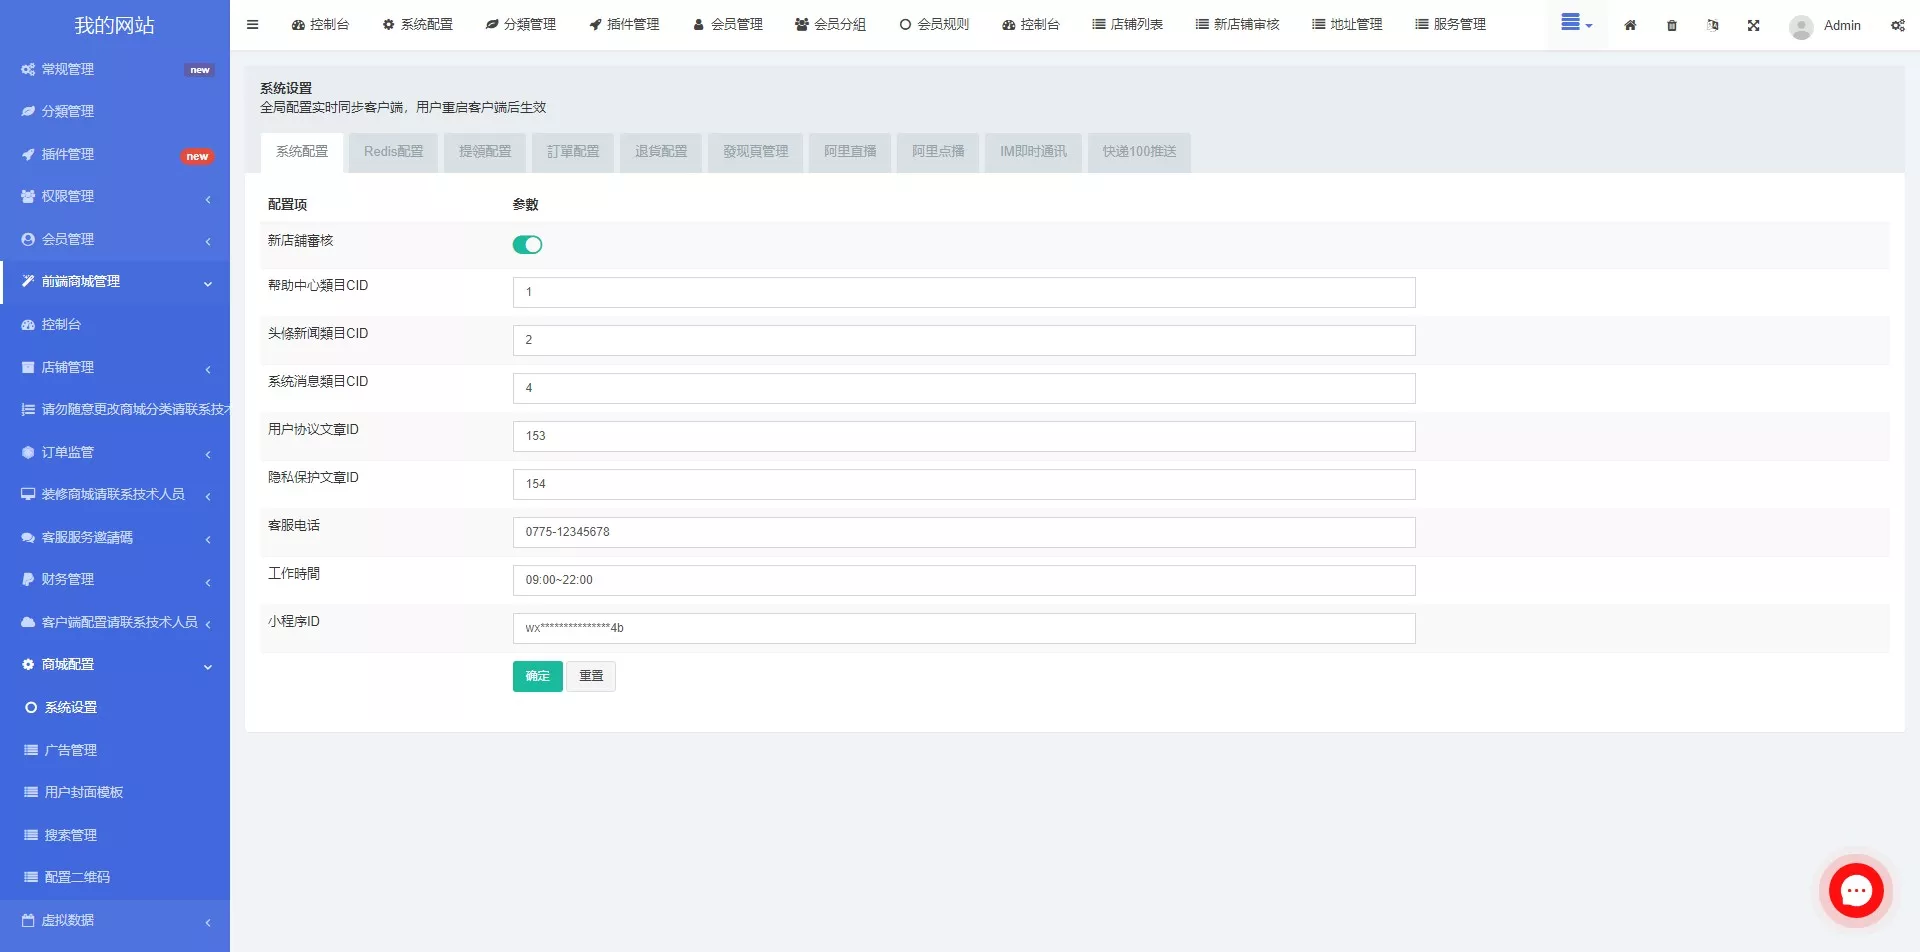Open the red chat support bubble
The width and height of the screenshot is (1920, 952).
coord(1855,890)
